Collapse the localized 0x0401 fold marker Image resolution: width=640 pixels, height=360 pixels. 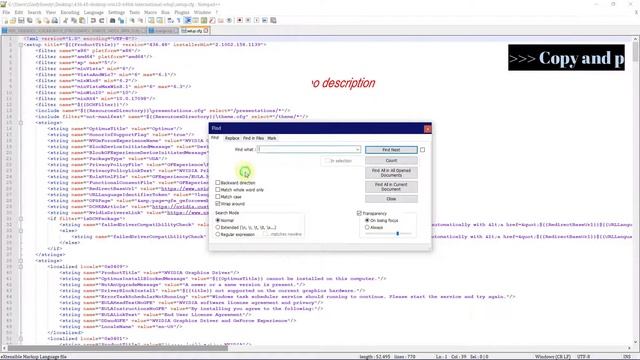click(x=21, y=339)
